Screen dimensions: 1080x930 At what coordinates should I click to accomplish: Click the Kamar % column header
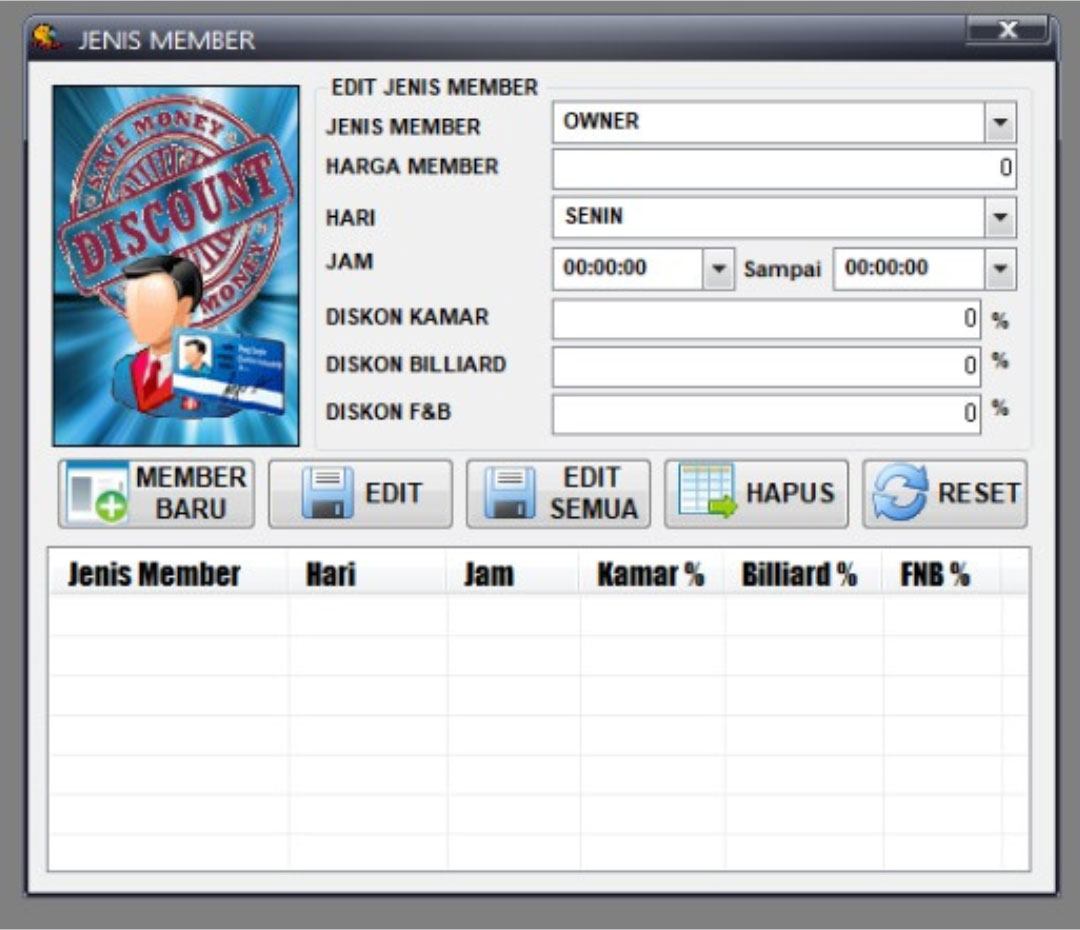[650, 575]
